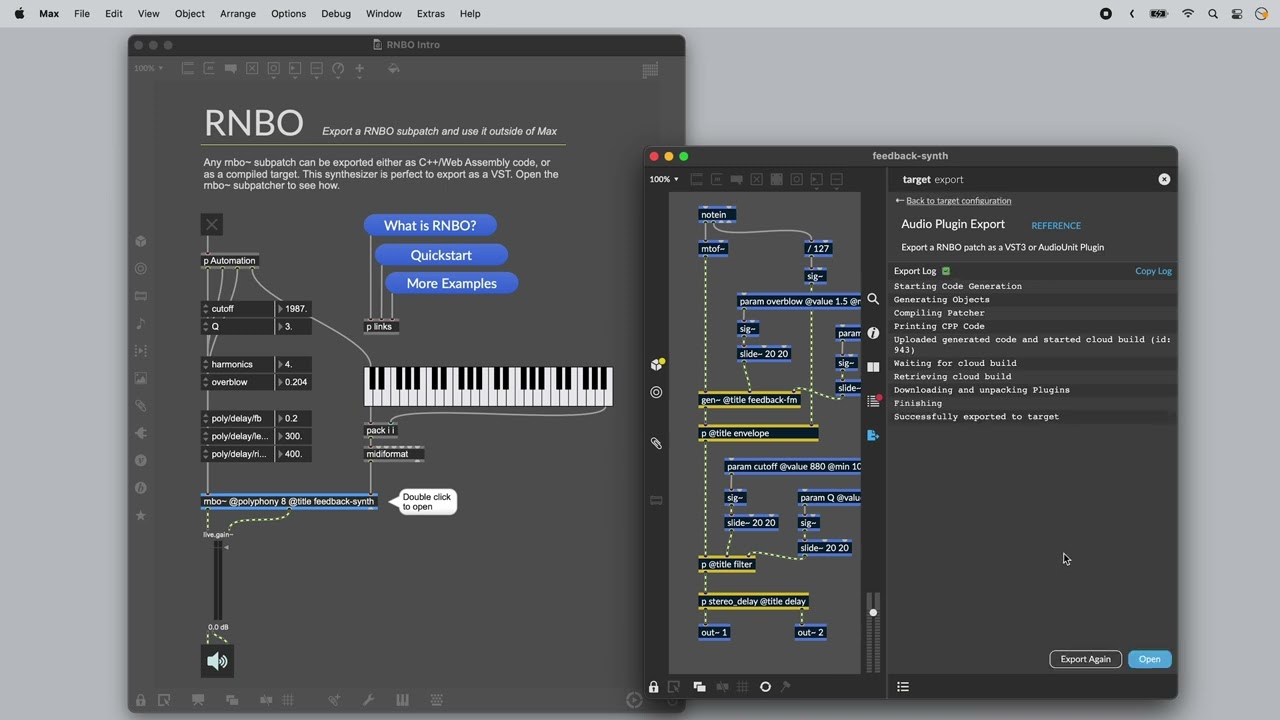The image size is (1280, 720).
Task: Click the What is RNBO? button
Action: pos(430,225)
